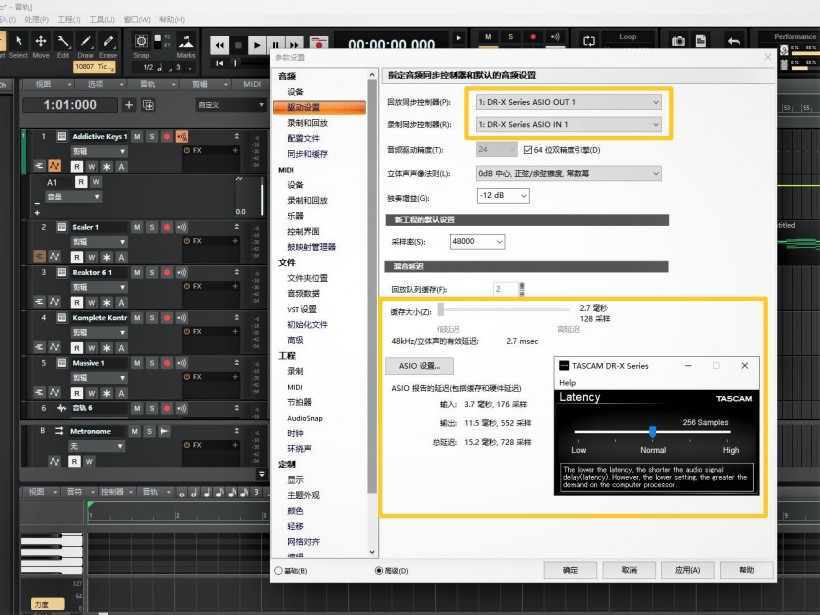
Task: Select the Erase tool
Action: tap(110, 38)
